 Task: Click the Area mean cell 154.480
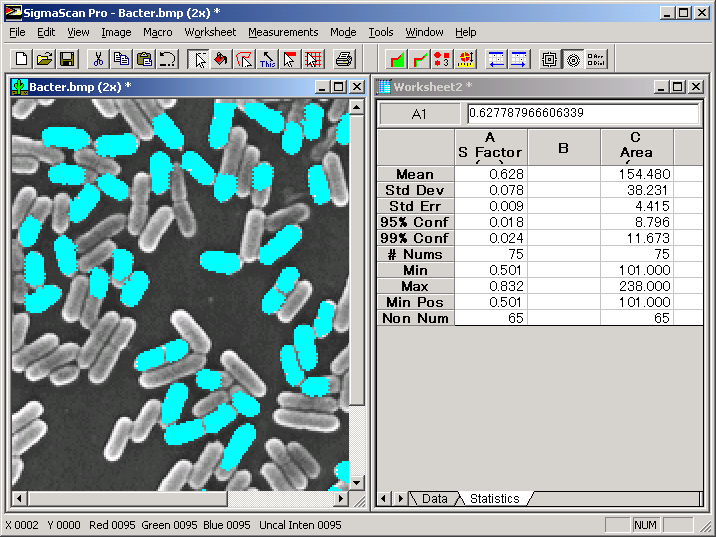[637, 174]
